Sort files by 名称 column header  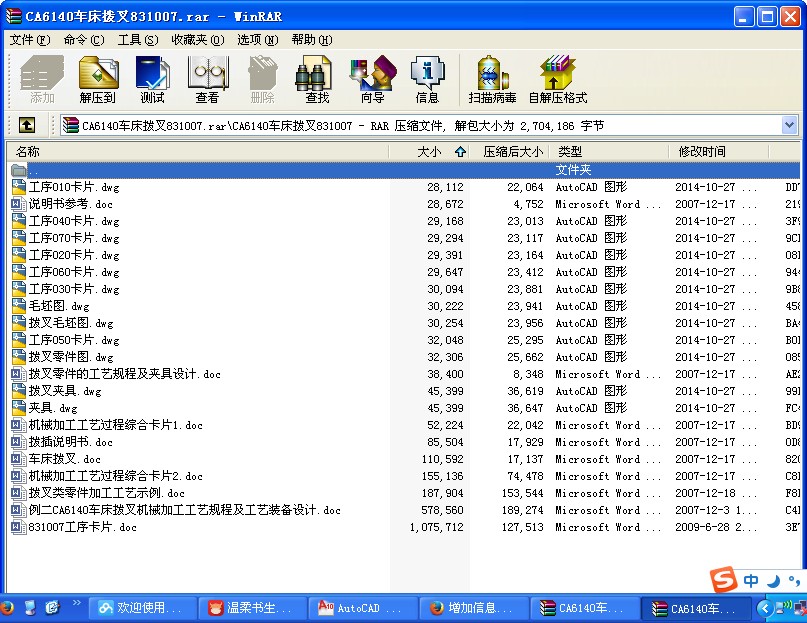point(200,151)
